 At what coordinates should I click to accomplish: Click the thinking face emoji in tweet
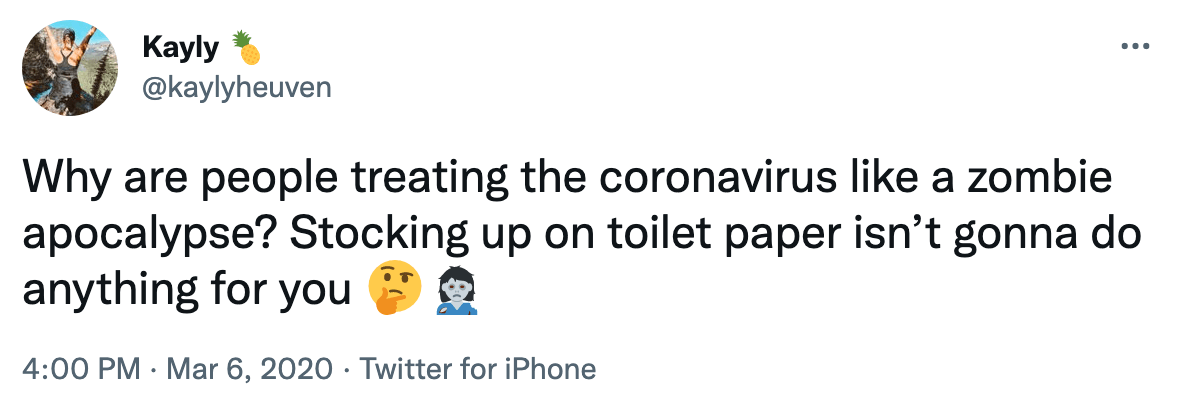[x=391, y=291]
